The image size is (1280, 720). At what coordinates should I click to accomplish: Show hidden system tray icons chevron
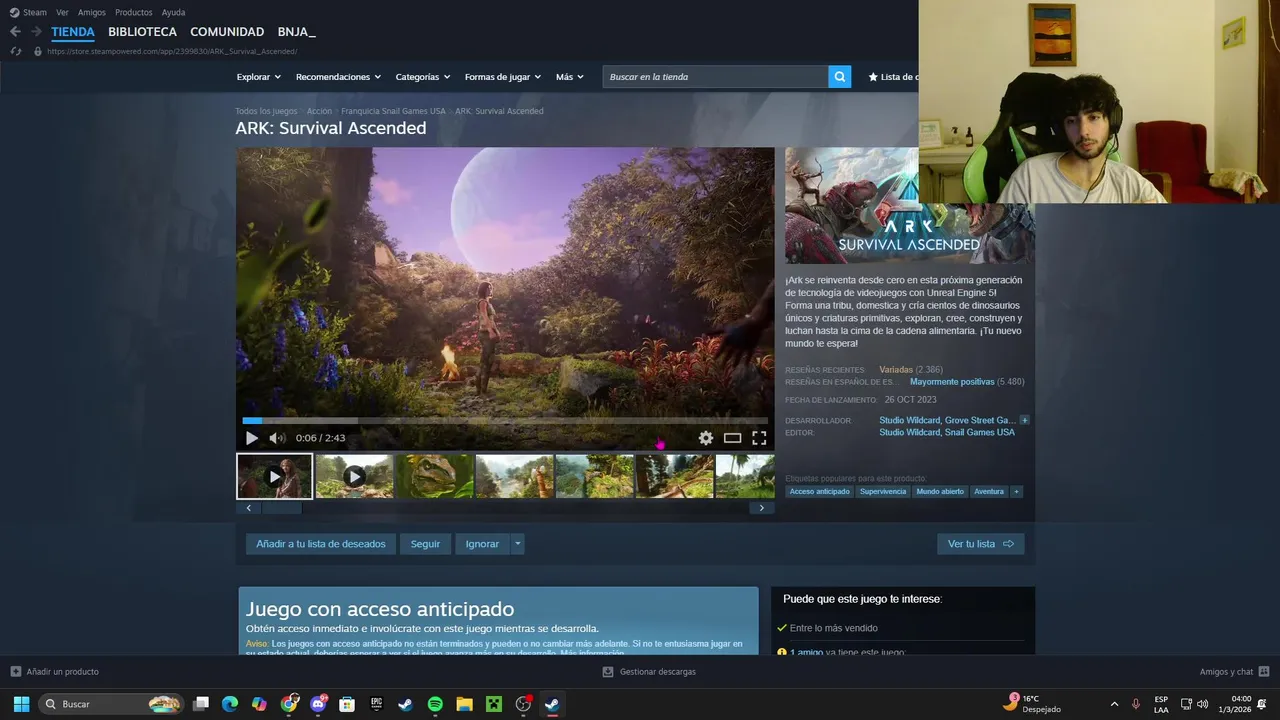tap(1114, 704)
